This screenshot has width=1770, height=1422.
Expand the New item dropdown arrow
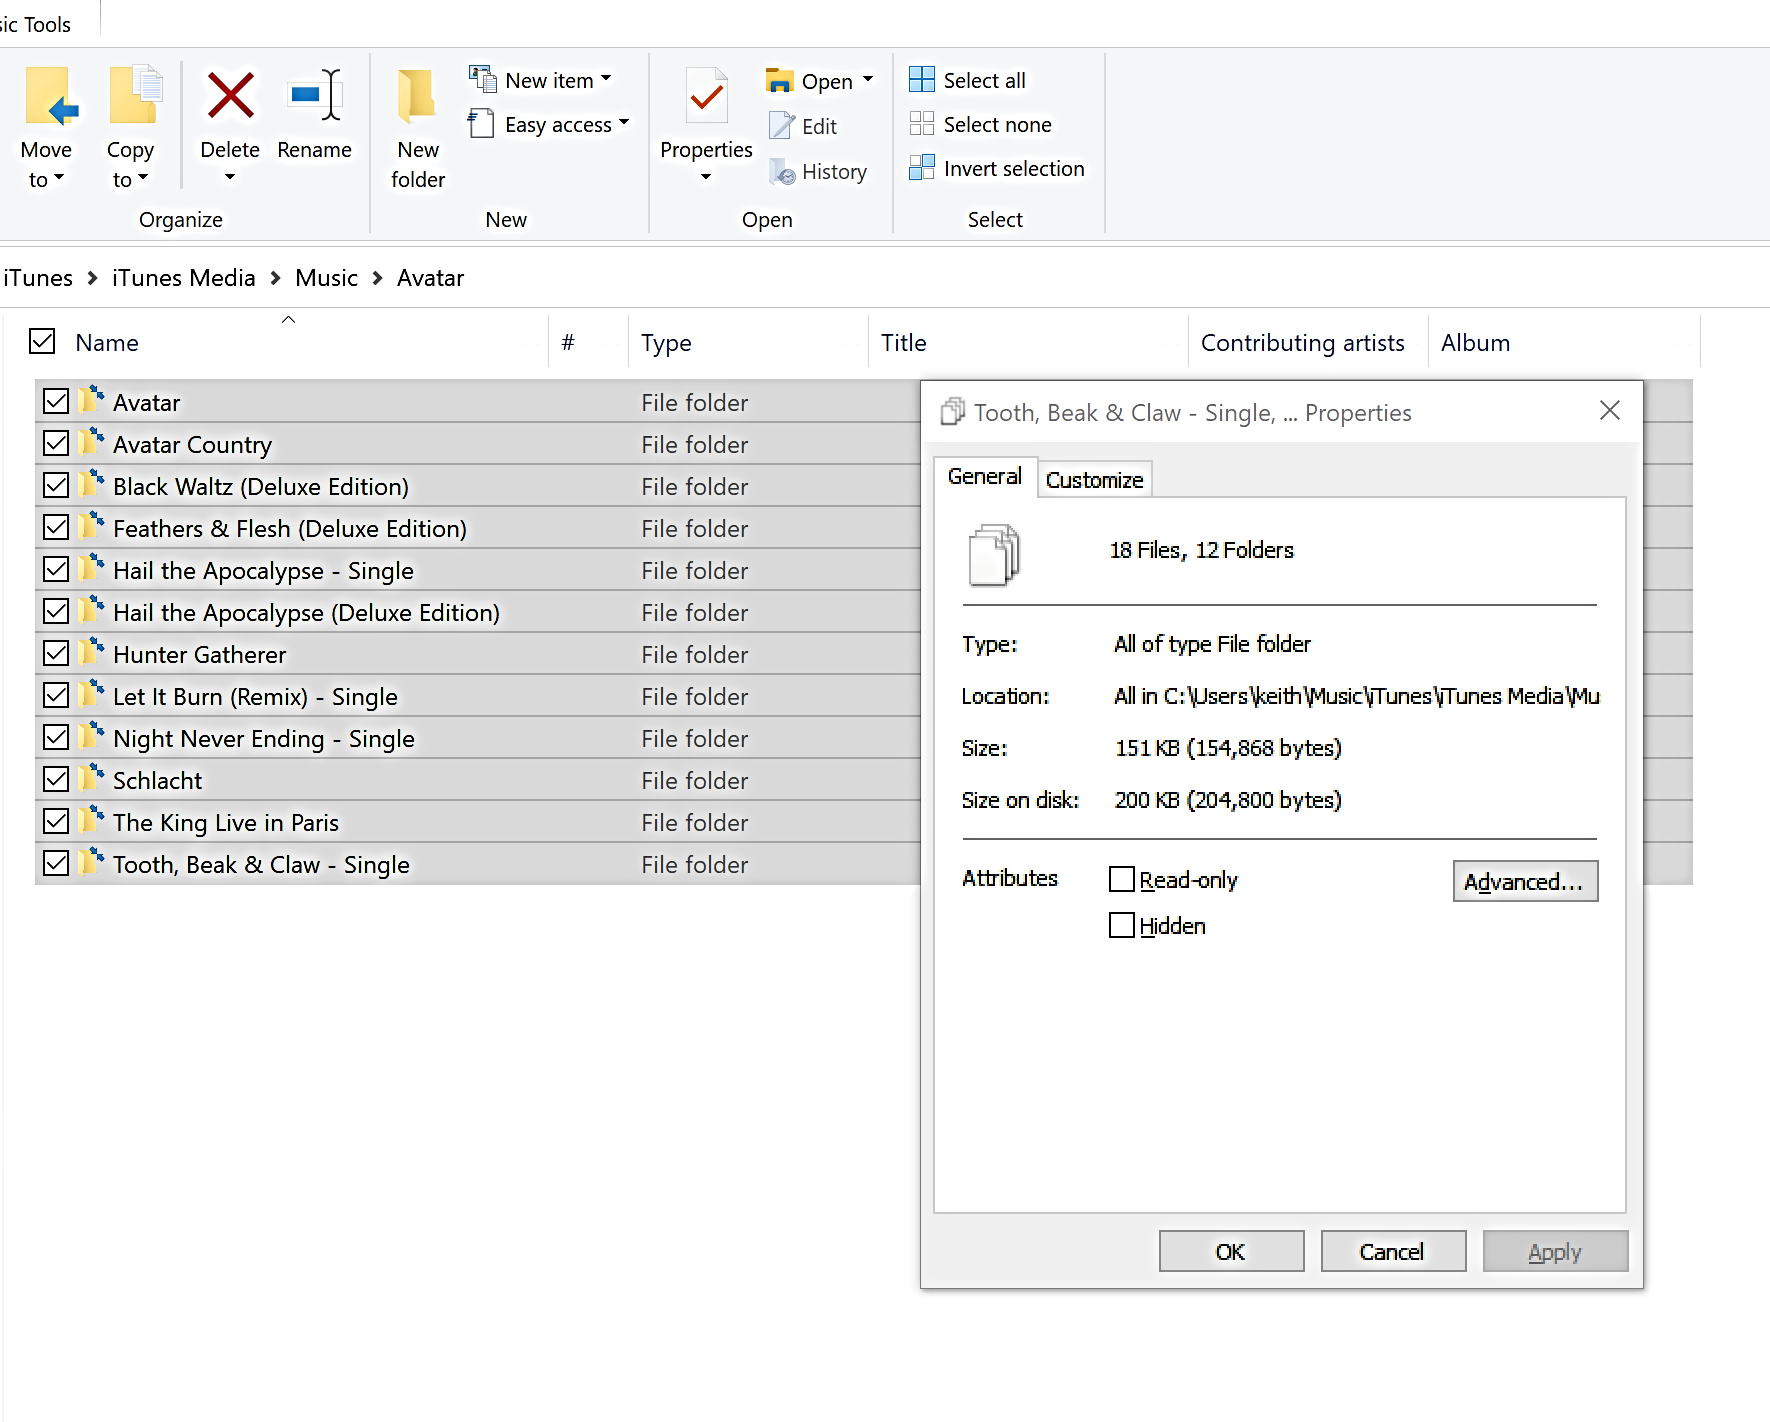tap(606, 78)
